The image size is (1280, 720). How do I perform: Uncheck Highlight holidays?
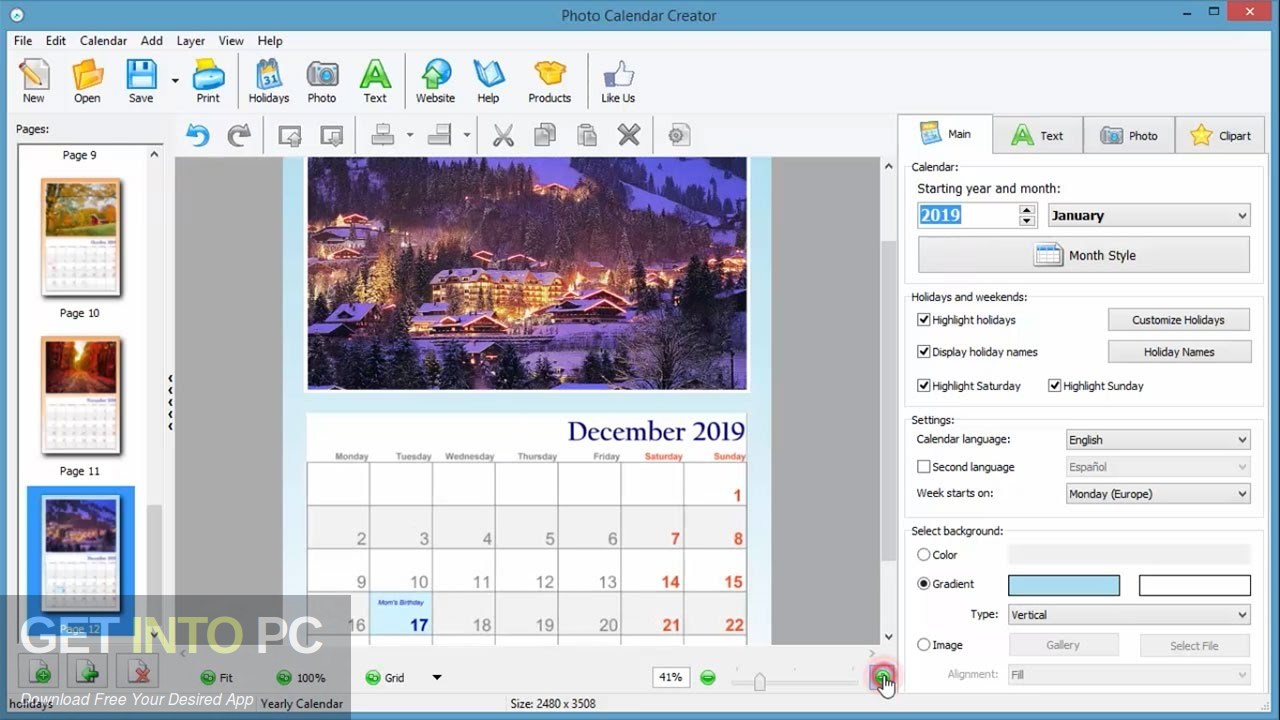(x=924, y=320)
